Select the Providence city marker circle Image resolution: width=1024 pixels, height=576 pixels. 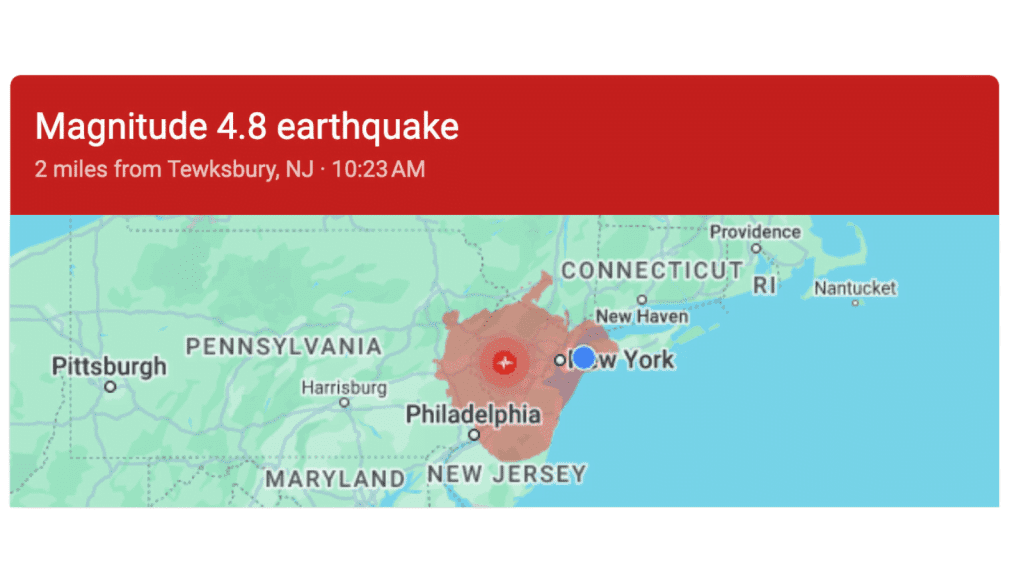pos(756,248)
